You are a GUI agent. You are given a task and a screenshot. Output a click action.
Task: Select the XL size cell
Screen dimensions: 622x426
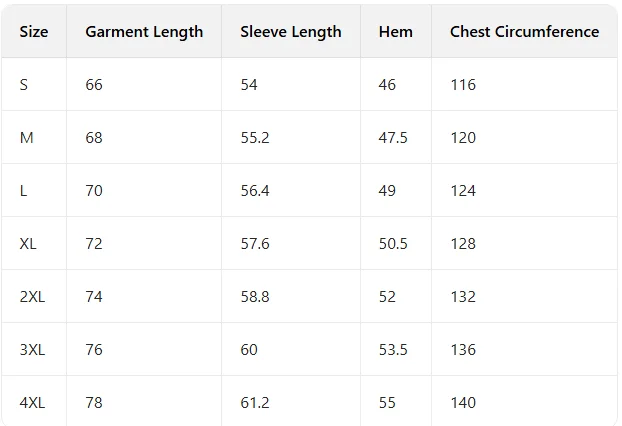point(28,244)
